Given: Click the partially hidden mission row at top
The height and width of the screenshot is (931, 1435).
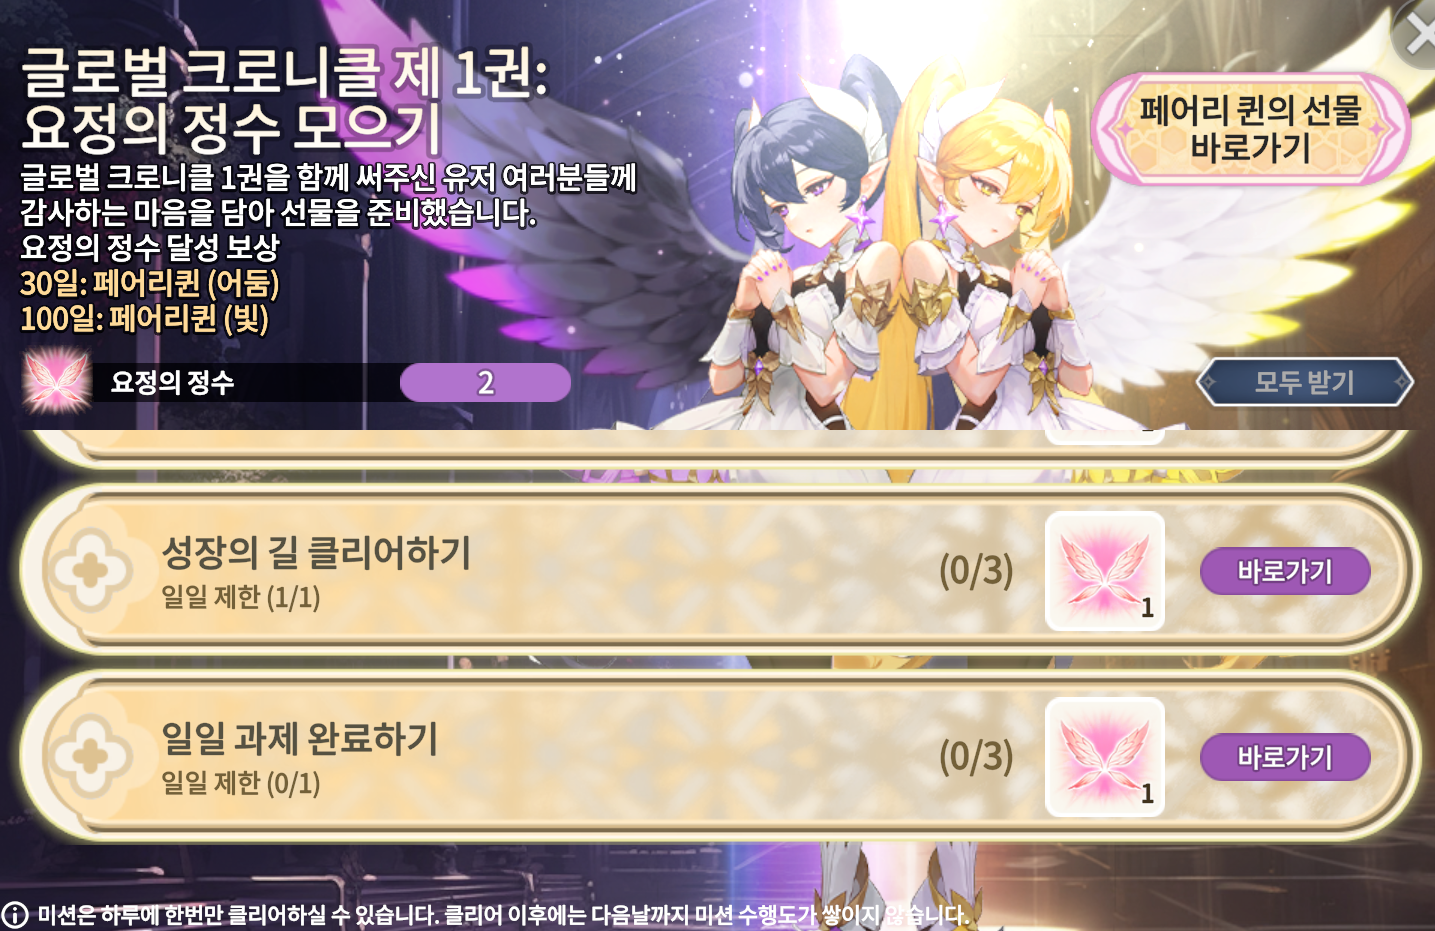Looking at the screenshot, I should pyautogui.click(x=717, y=447).
